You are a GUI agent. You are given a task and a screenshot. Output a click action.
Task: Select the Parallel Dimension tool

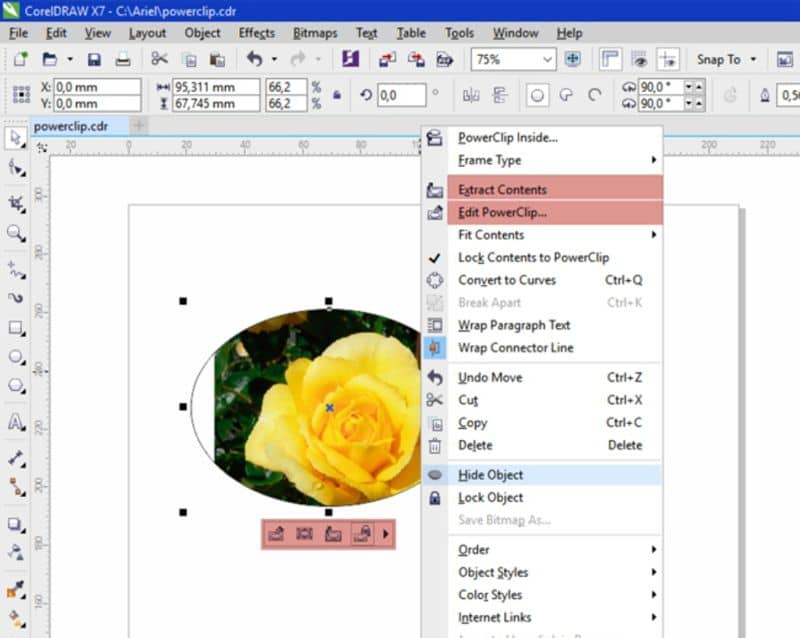(x=15, y=458)
